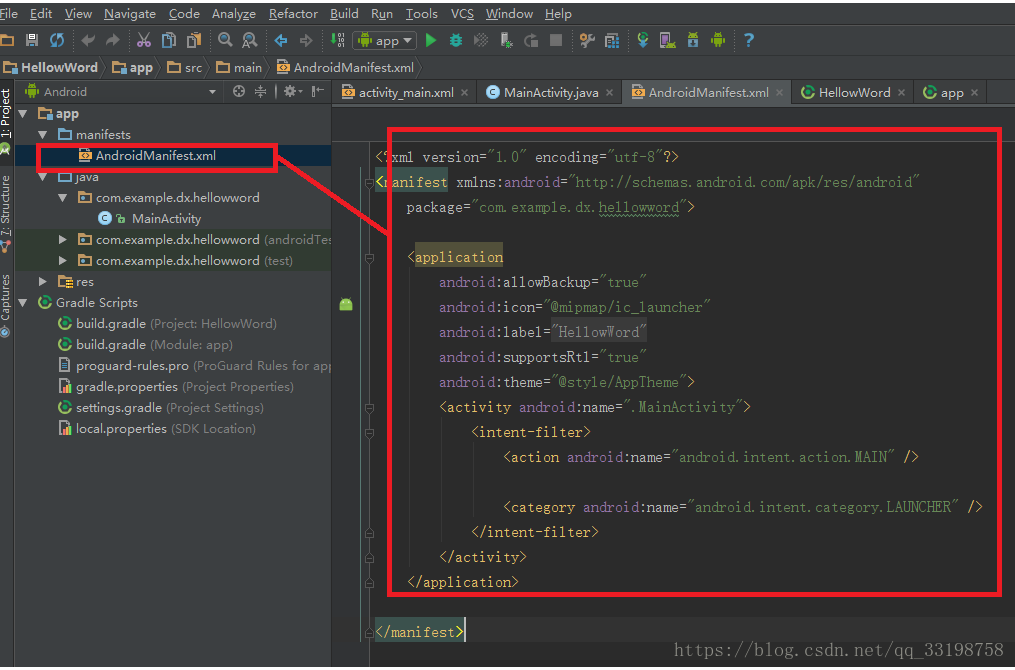Switch to HellowWord gradle editor tab
Viewport: 1015px width, 670px height.
coord(853,93)
